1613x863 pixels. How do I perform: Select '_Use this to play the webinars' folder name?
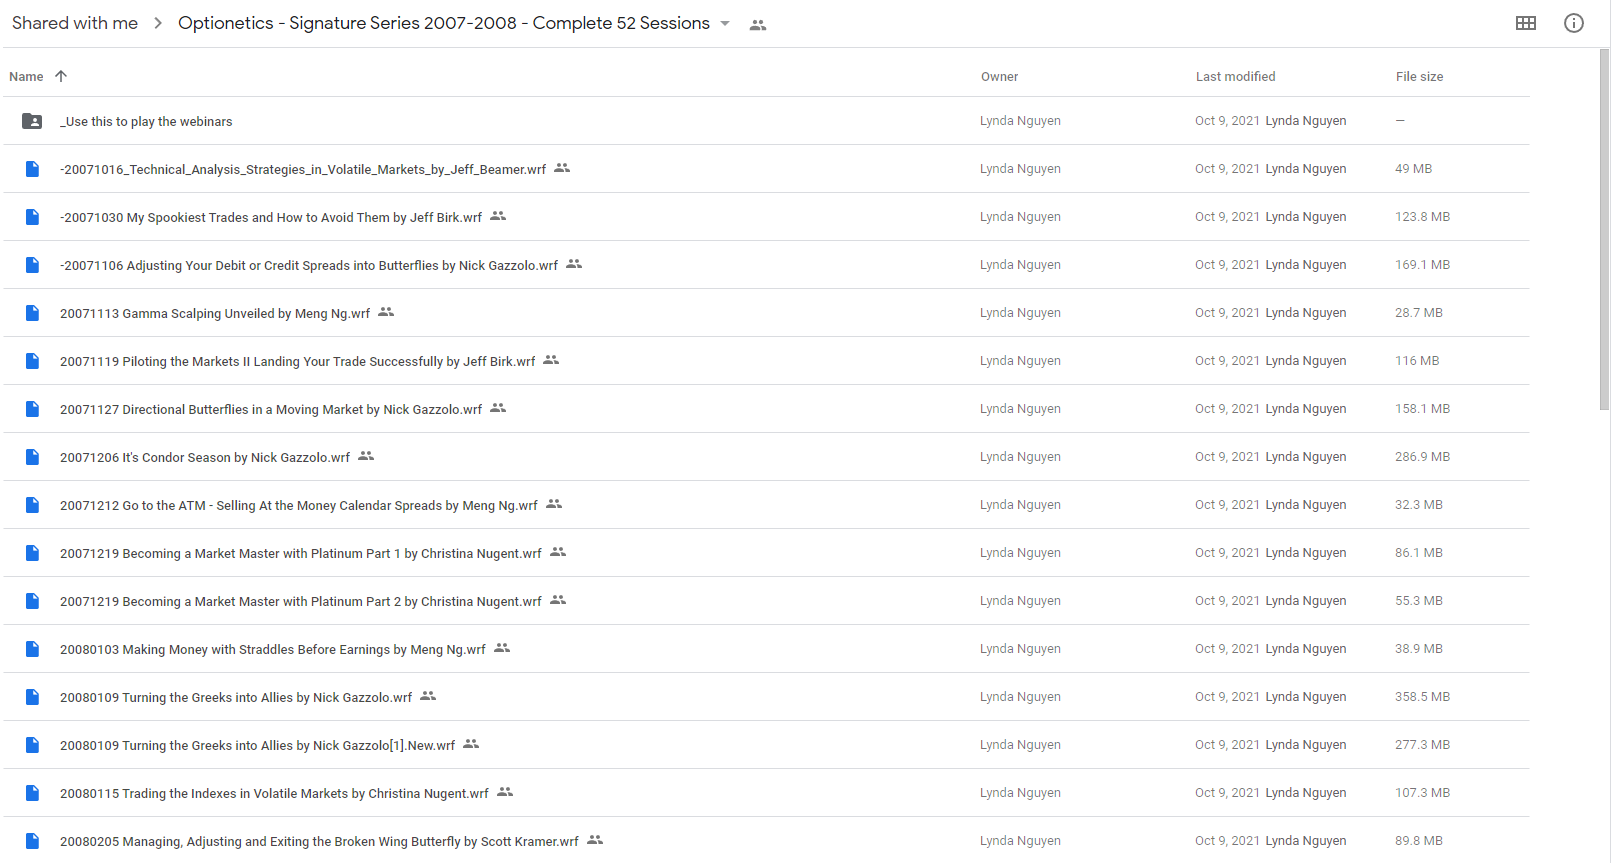(146, 122)
